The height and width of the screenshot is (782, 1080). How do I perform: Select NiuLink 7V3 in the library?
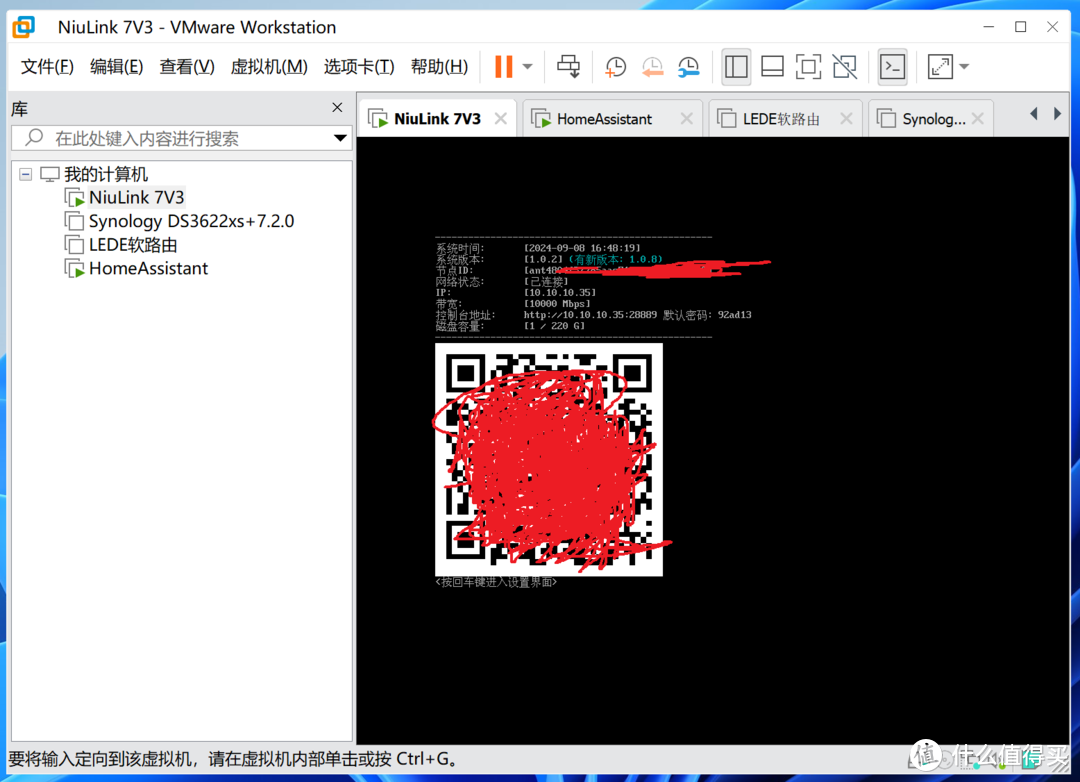pyautogui.click(x=136, y=198)
